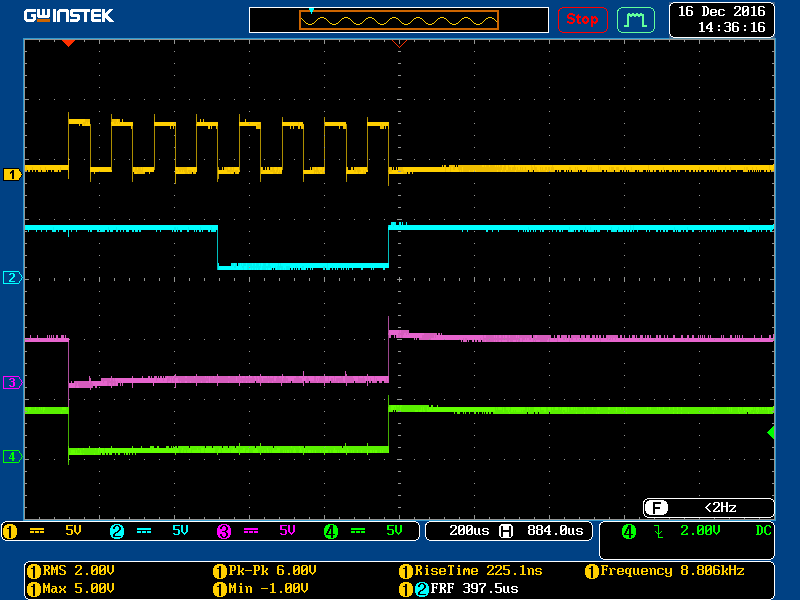
Task: Click the yellow channel 1 number badge
Action: click(x=10, y=531)
